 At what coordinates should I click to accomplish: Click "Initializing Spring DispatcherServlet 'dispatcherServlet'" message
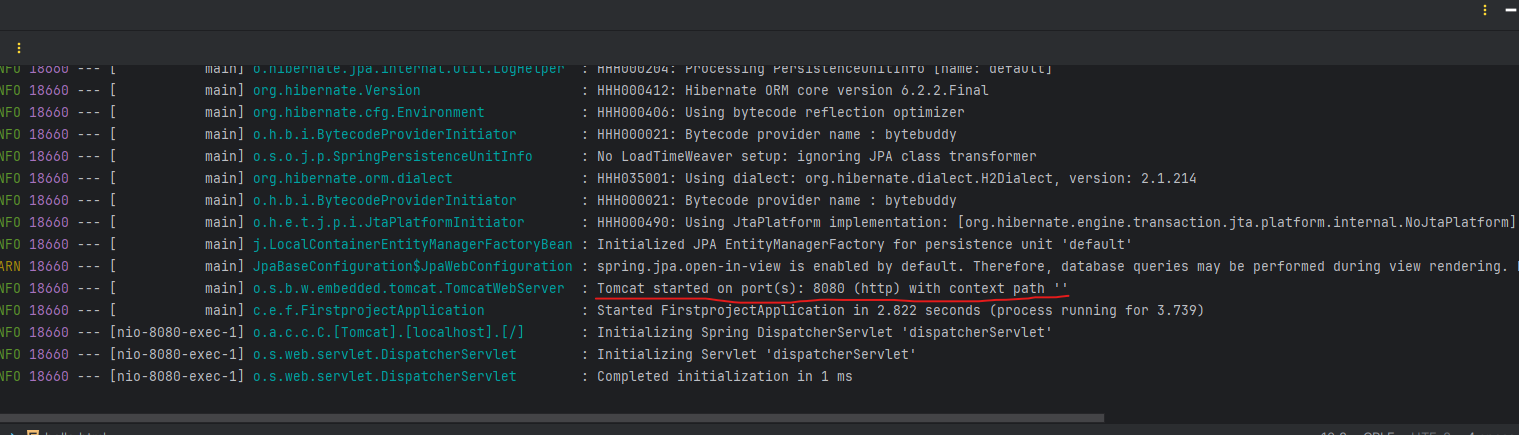pyautogui.click(x=824, y=332)
